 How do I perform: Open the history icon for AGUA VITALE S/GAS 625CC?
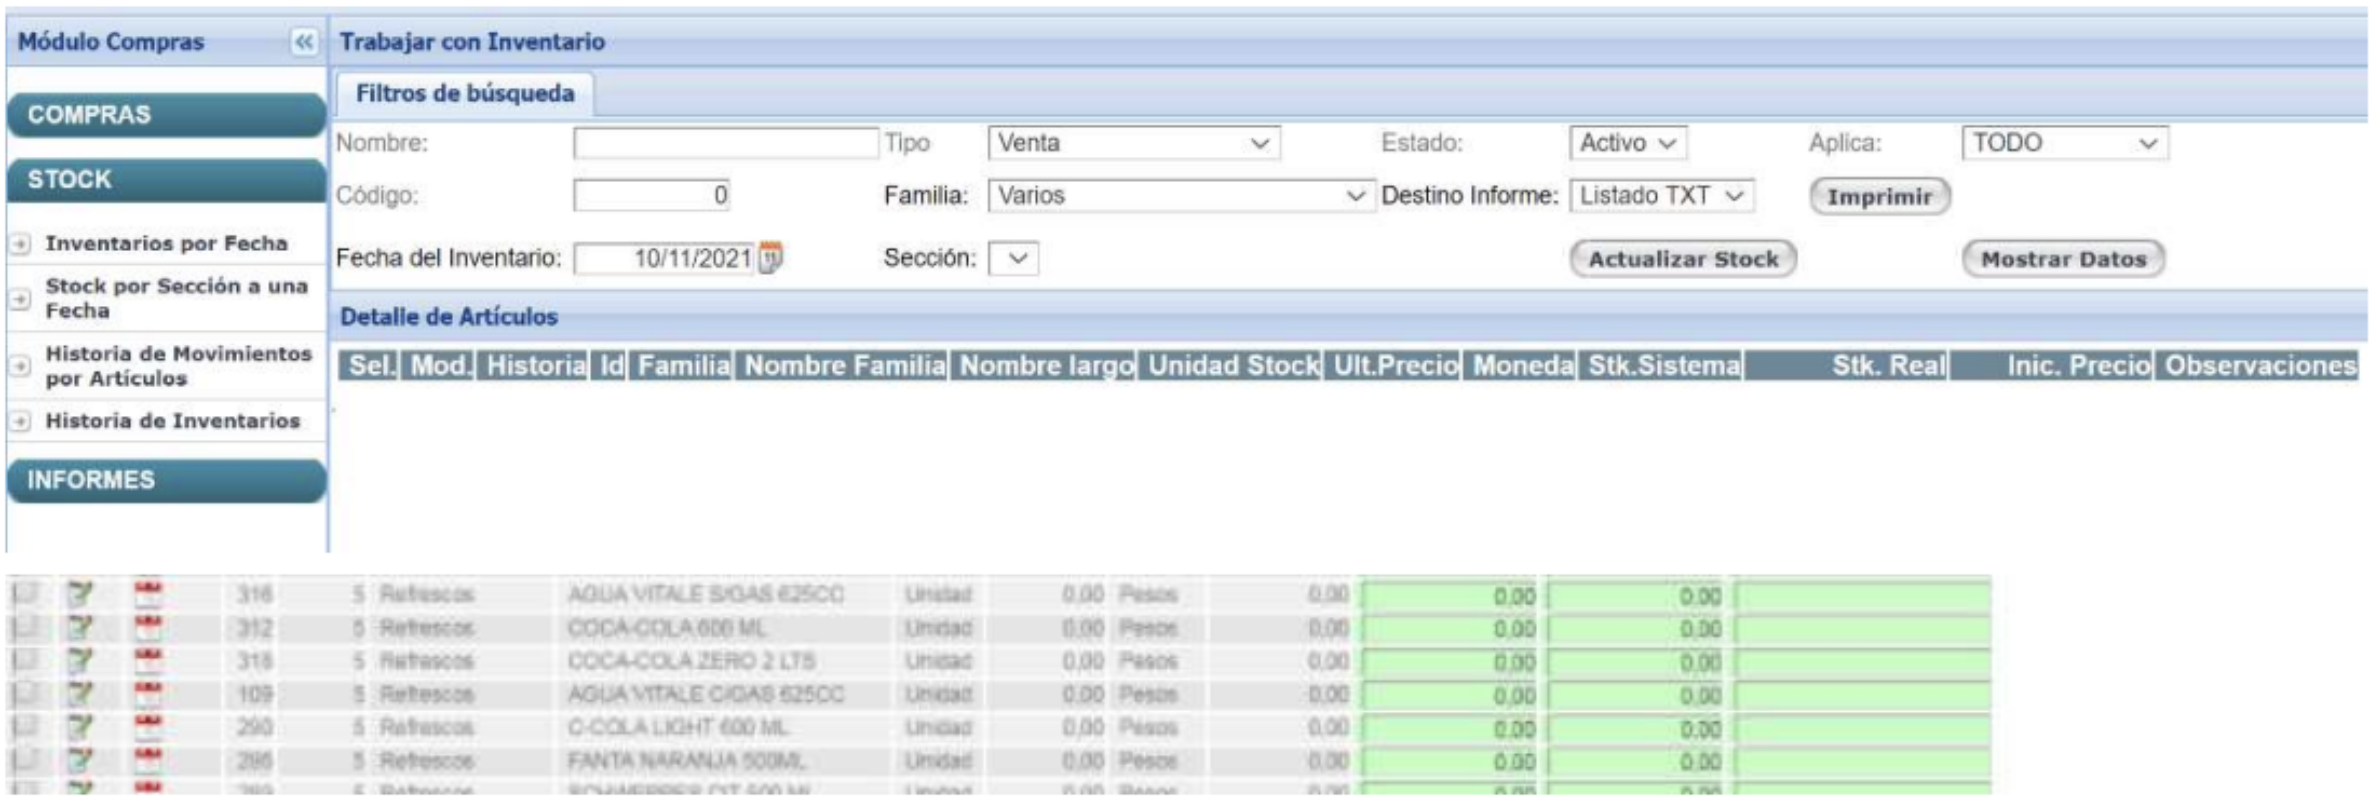pos(148,594)
